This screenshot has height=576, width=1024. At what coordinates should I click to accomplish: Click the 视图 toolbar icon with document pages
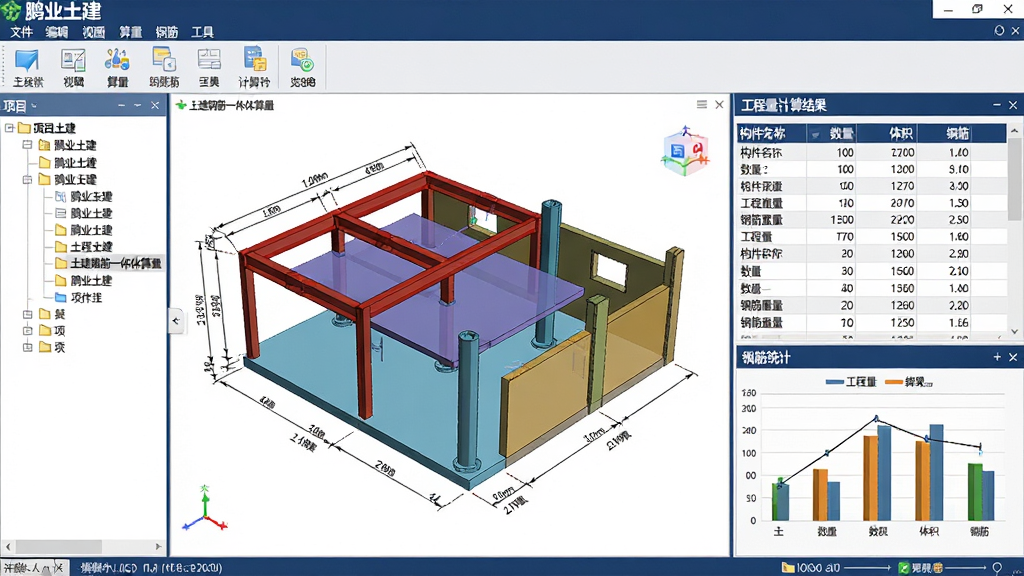(73, 60)
